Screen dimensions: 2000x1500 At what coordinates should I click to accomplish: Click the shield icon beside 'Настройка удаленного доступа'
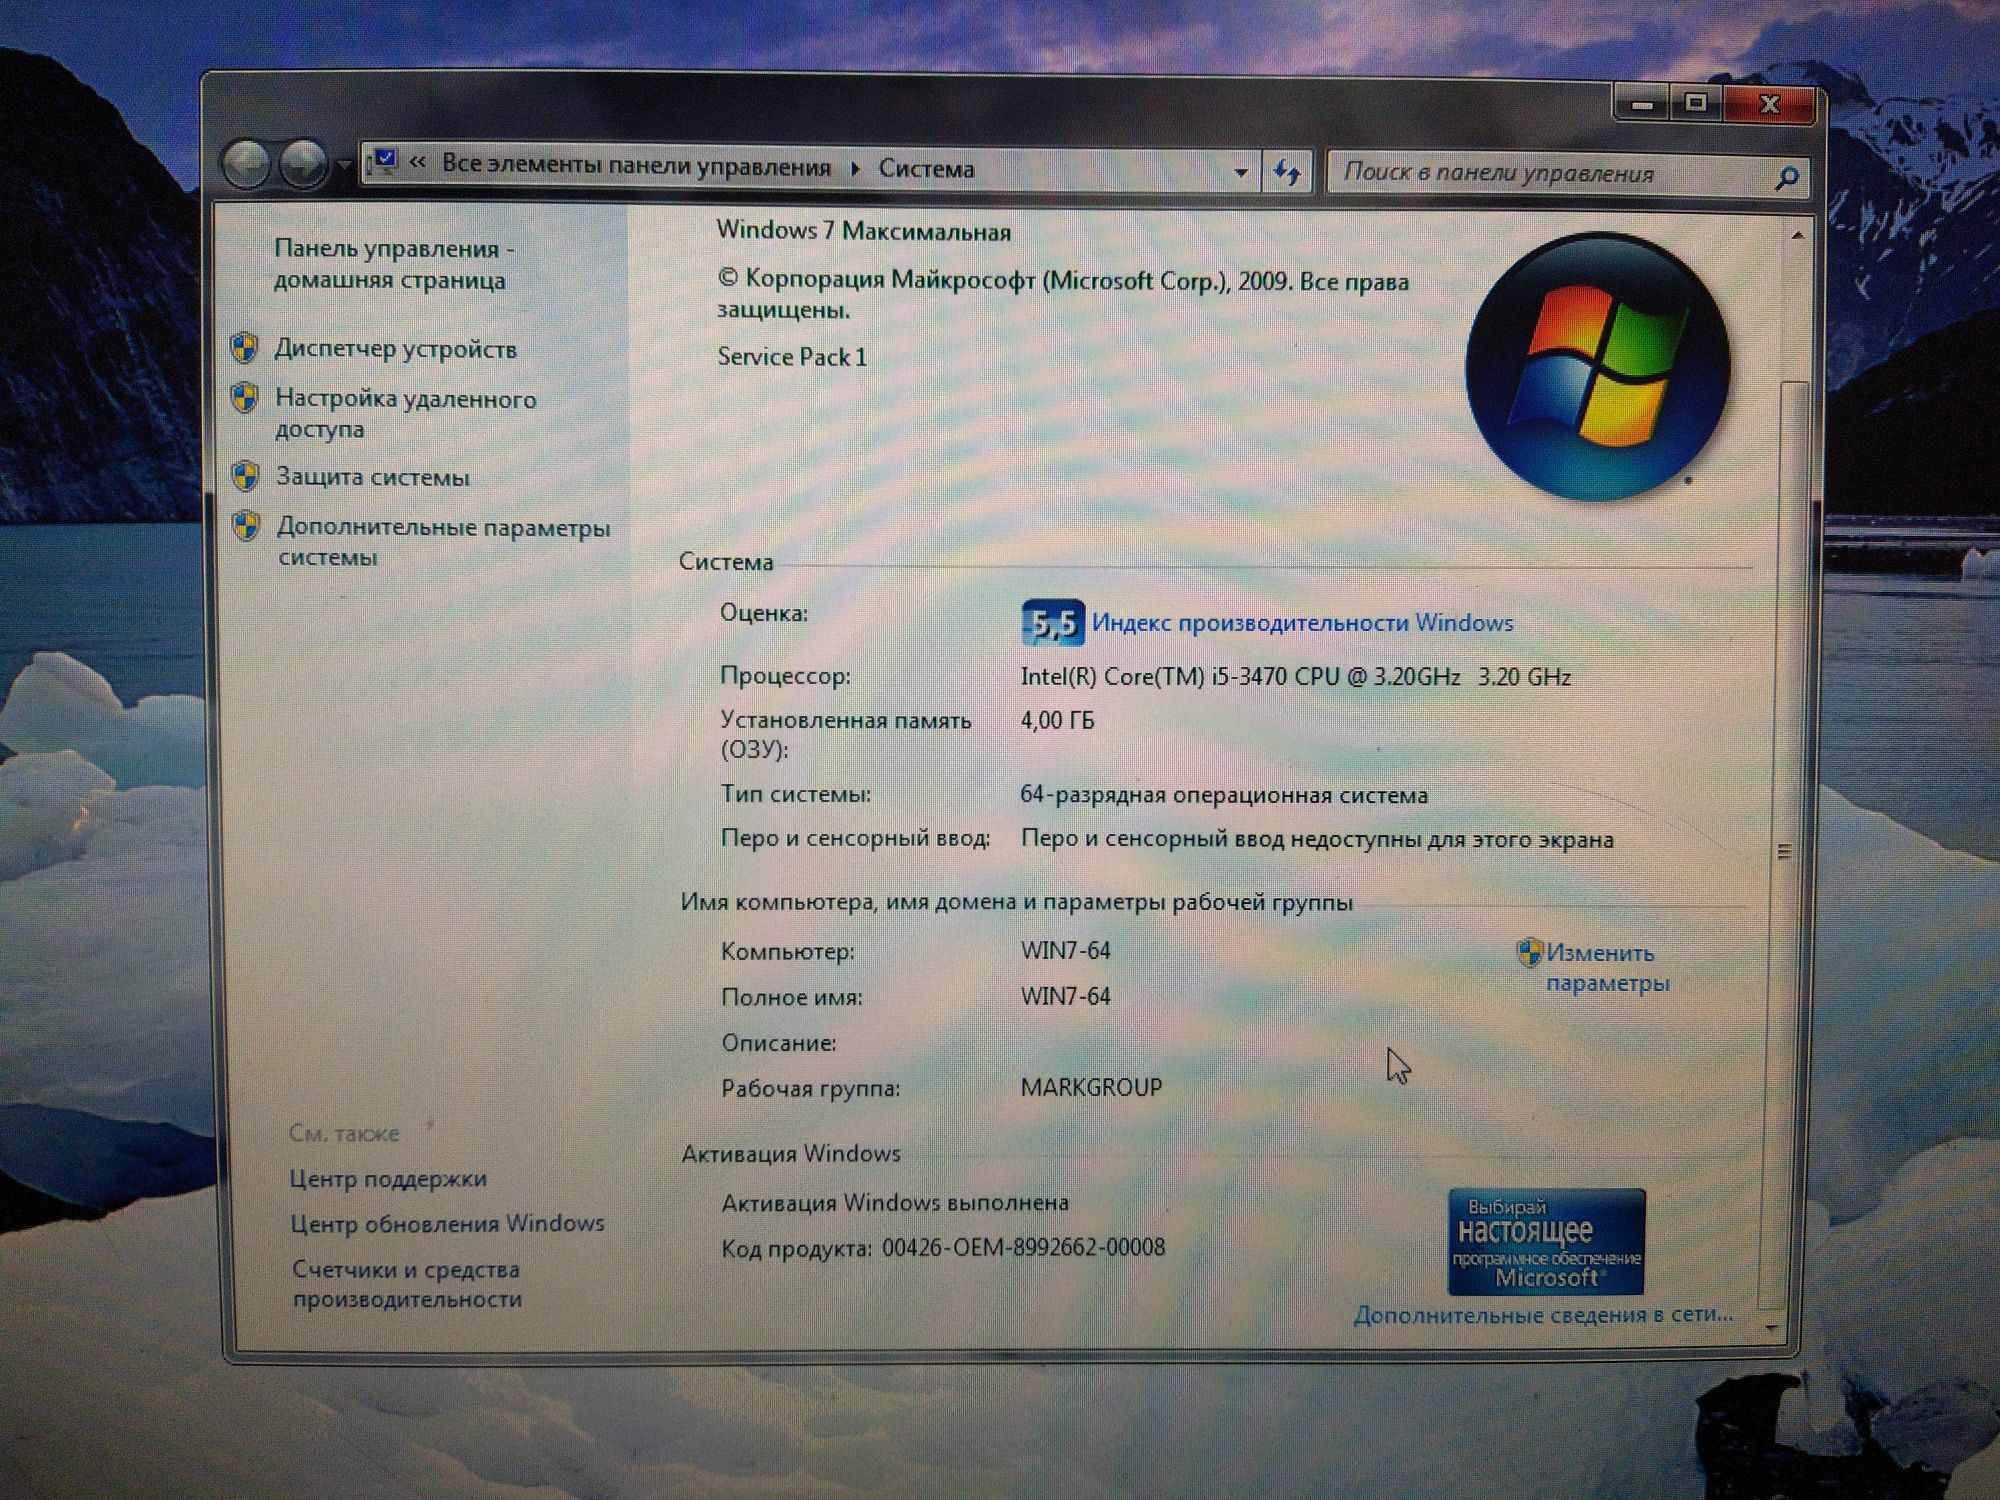pos(245,397)
